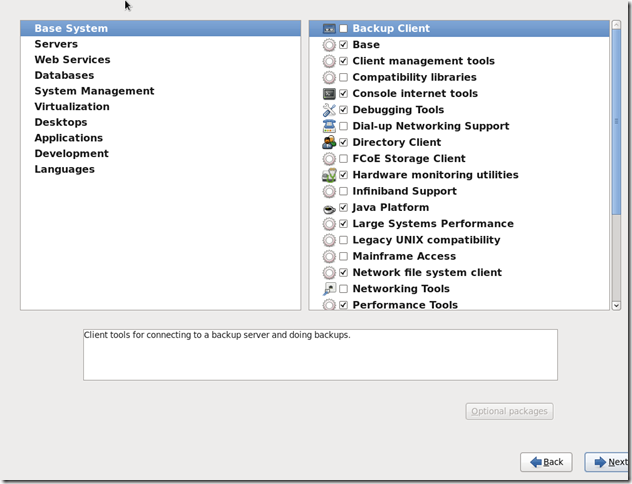Select the Base System category
The height and width of the screenshot is (484, 632).
coord(160,29)
